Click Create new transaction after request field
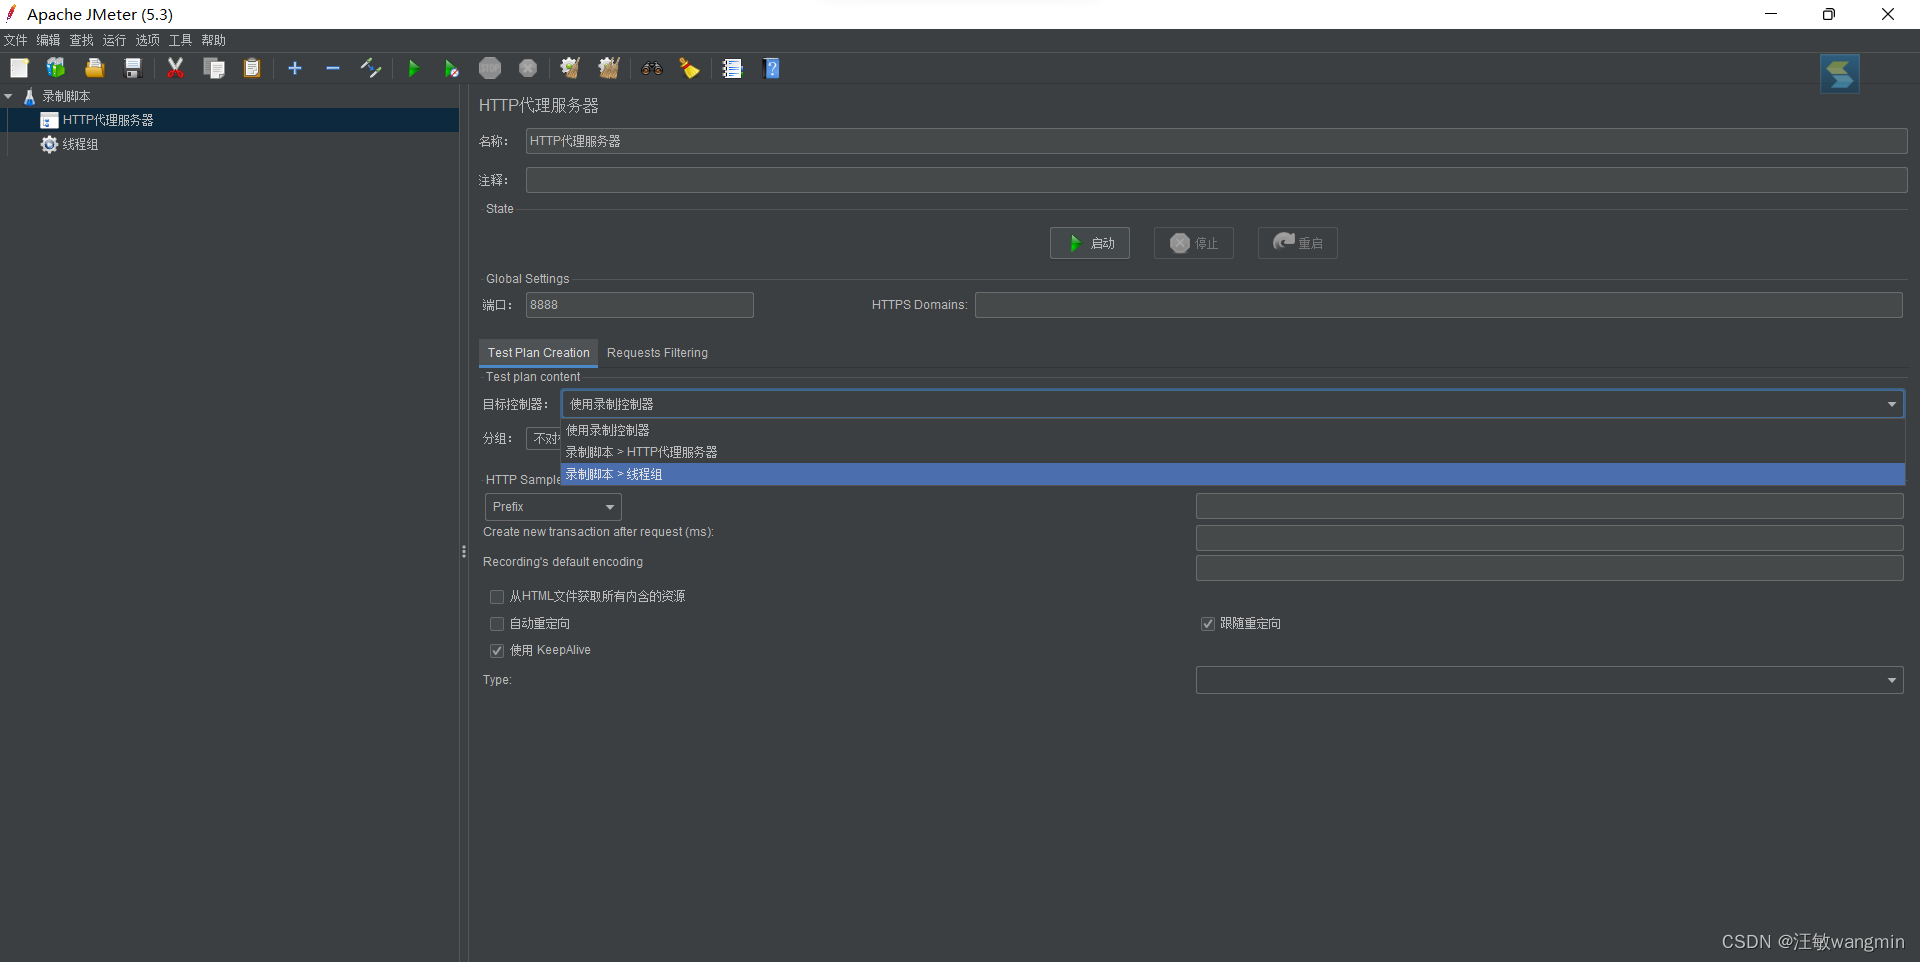This screenshot has width=1920, height=962. click(1549, 538)
